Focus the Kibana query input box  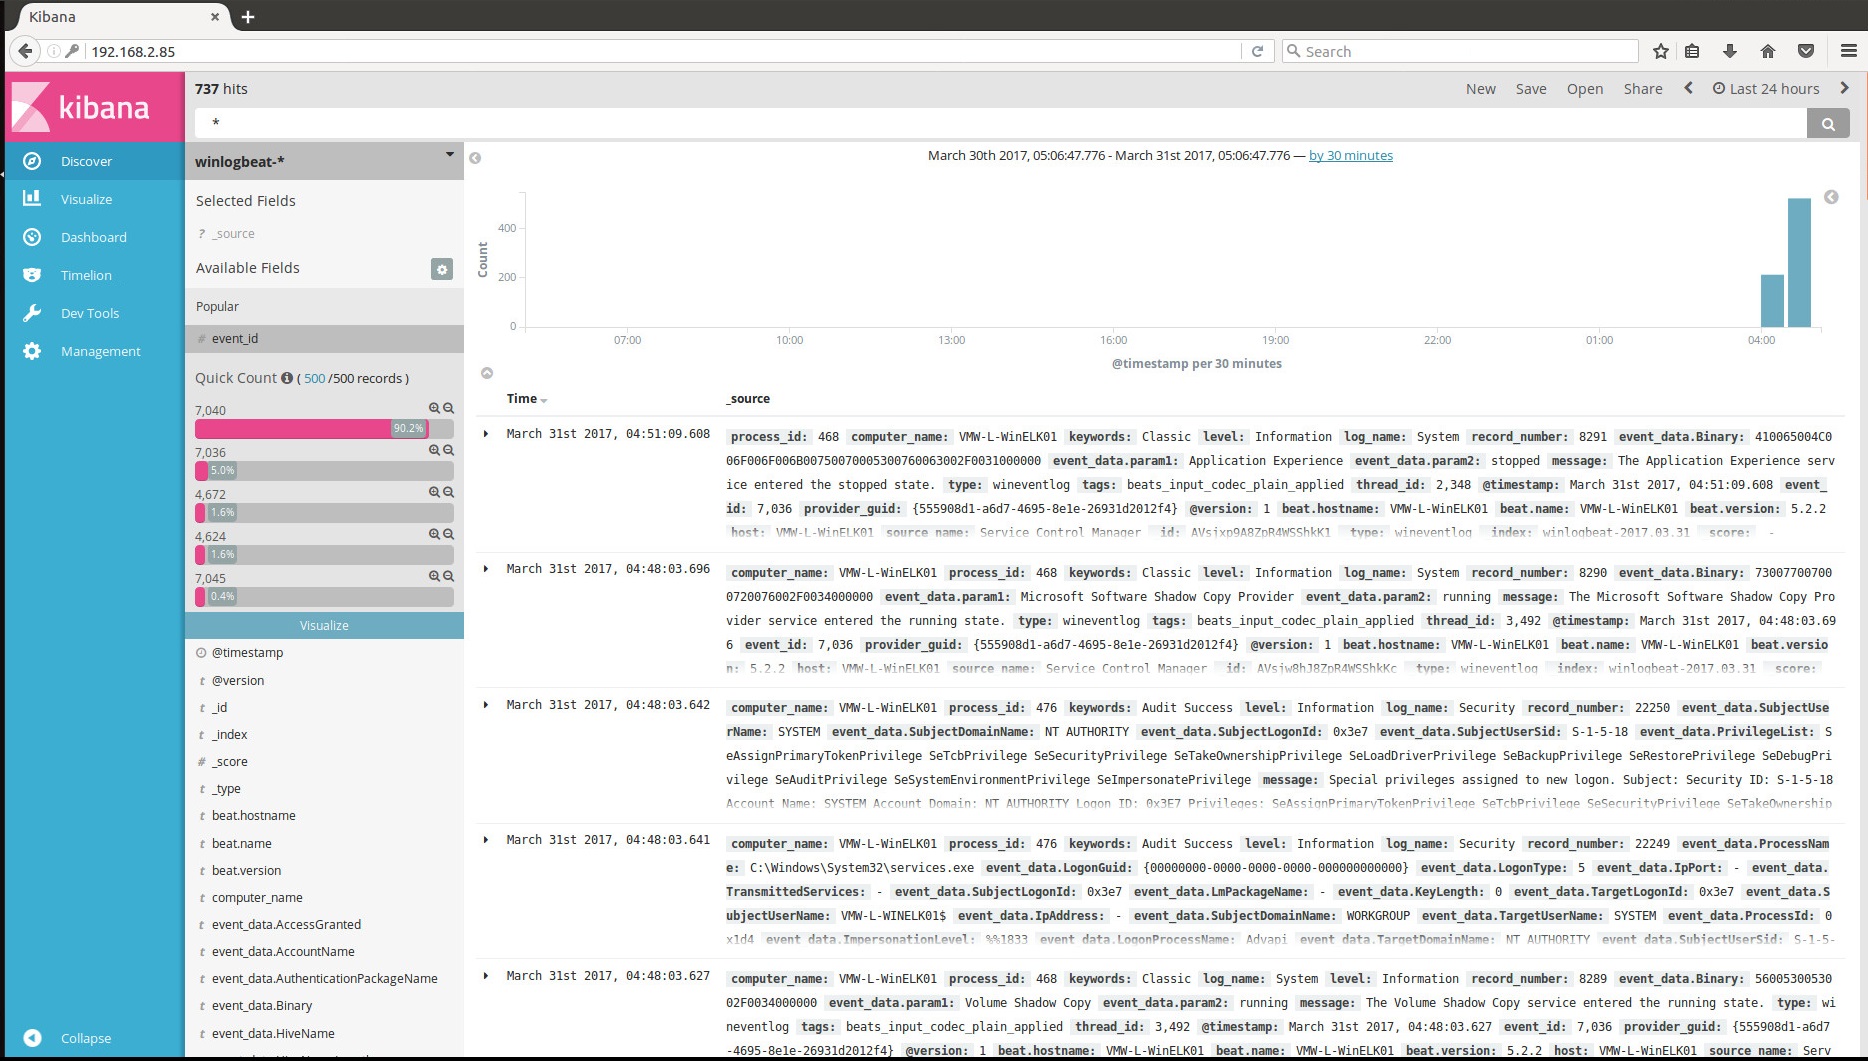click(x=1000, y=123)
